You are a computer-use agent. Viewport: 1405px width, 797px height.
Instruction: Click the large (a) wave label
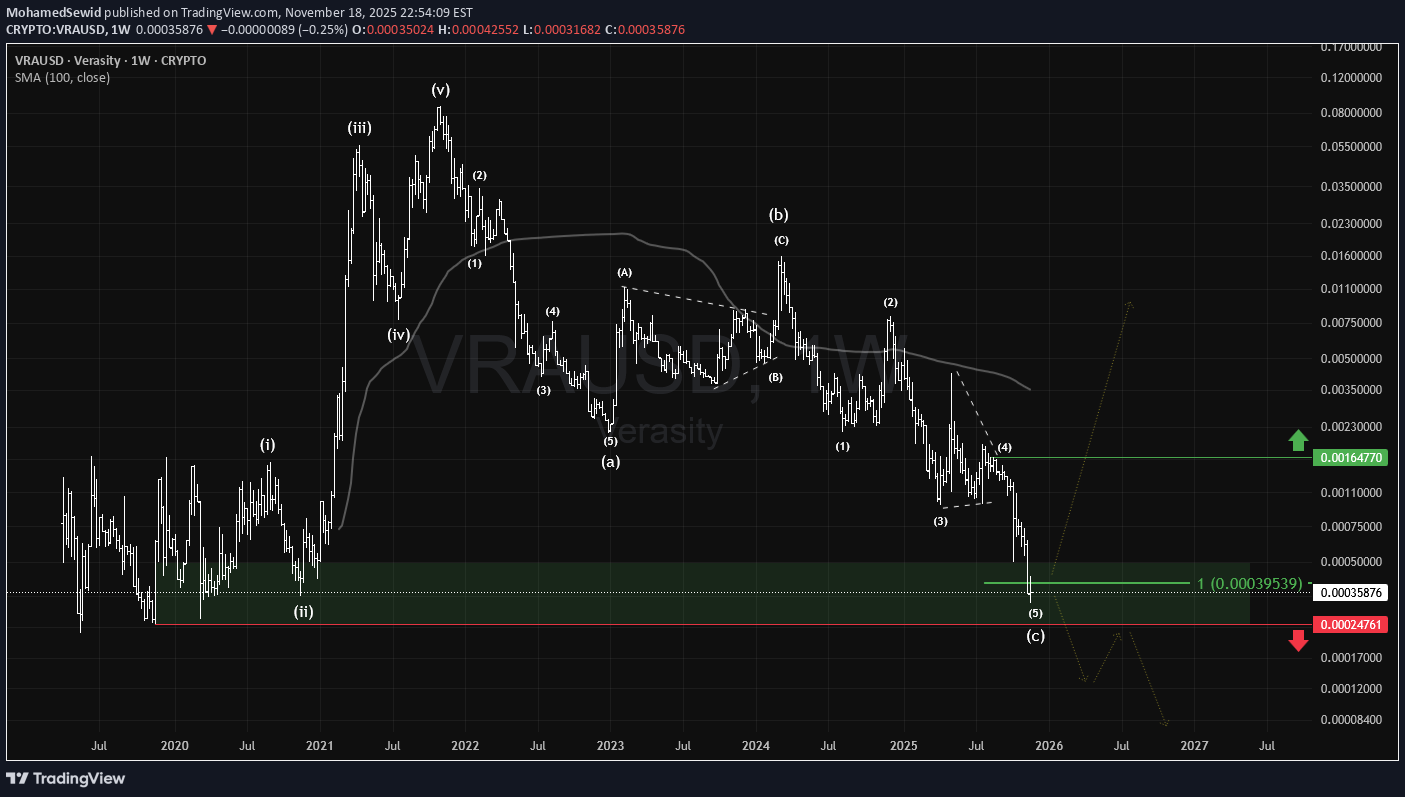coord(610,462)
